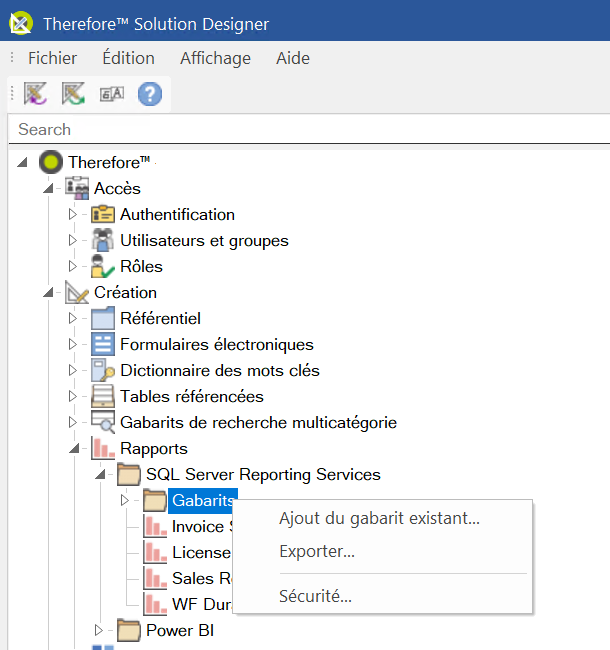Select the Authentification tree label
Image resolution: width=610 pixels, height=650 pixels.
coord(177,215)
